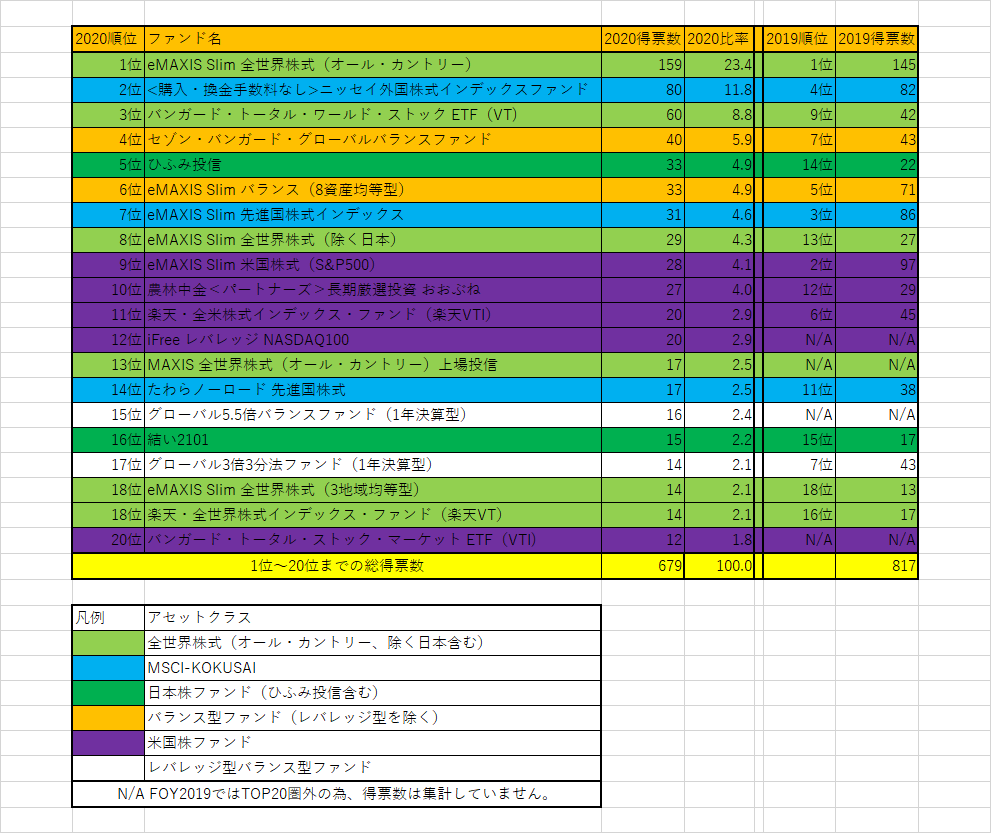
Task: Select the 145 votes cell for 2019
Action: [877, 64]
